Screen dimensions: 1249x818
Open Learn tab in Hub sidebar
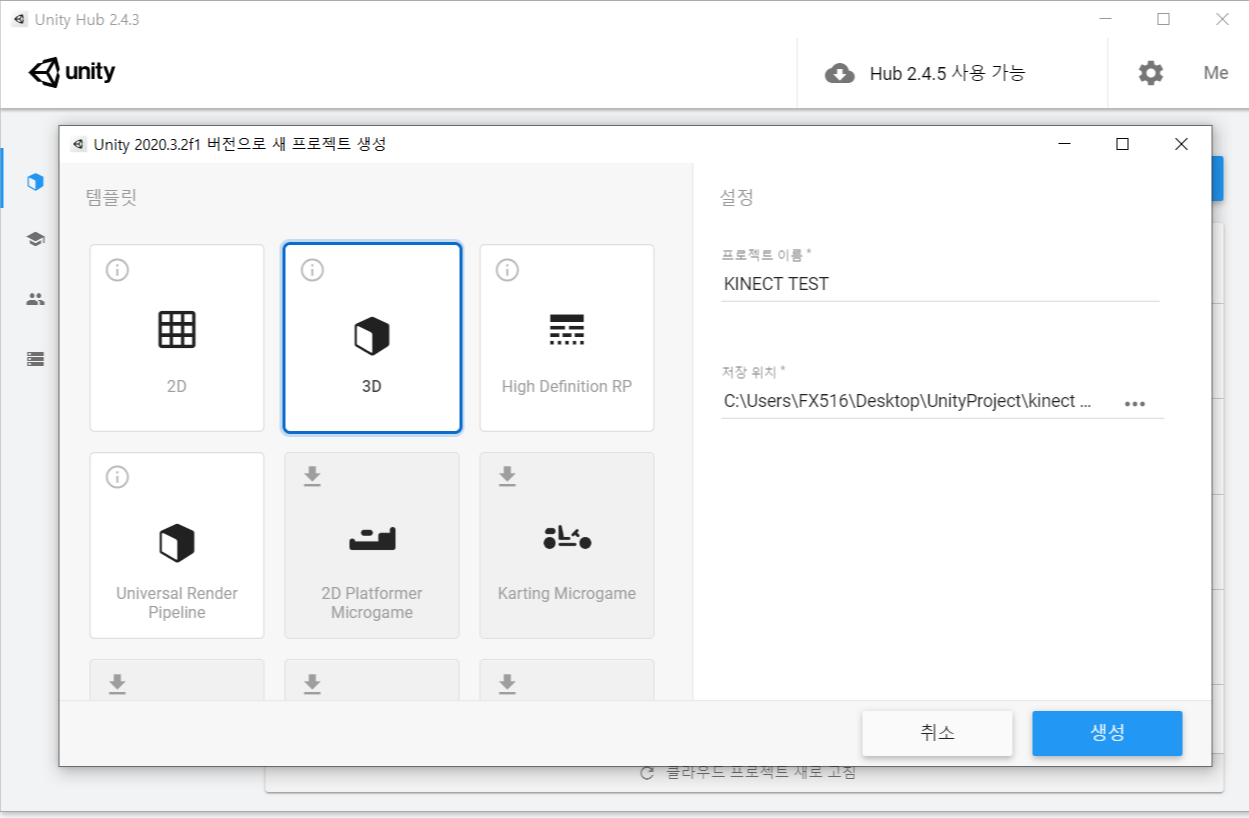[x=36, y=239]
